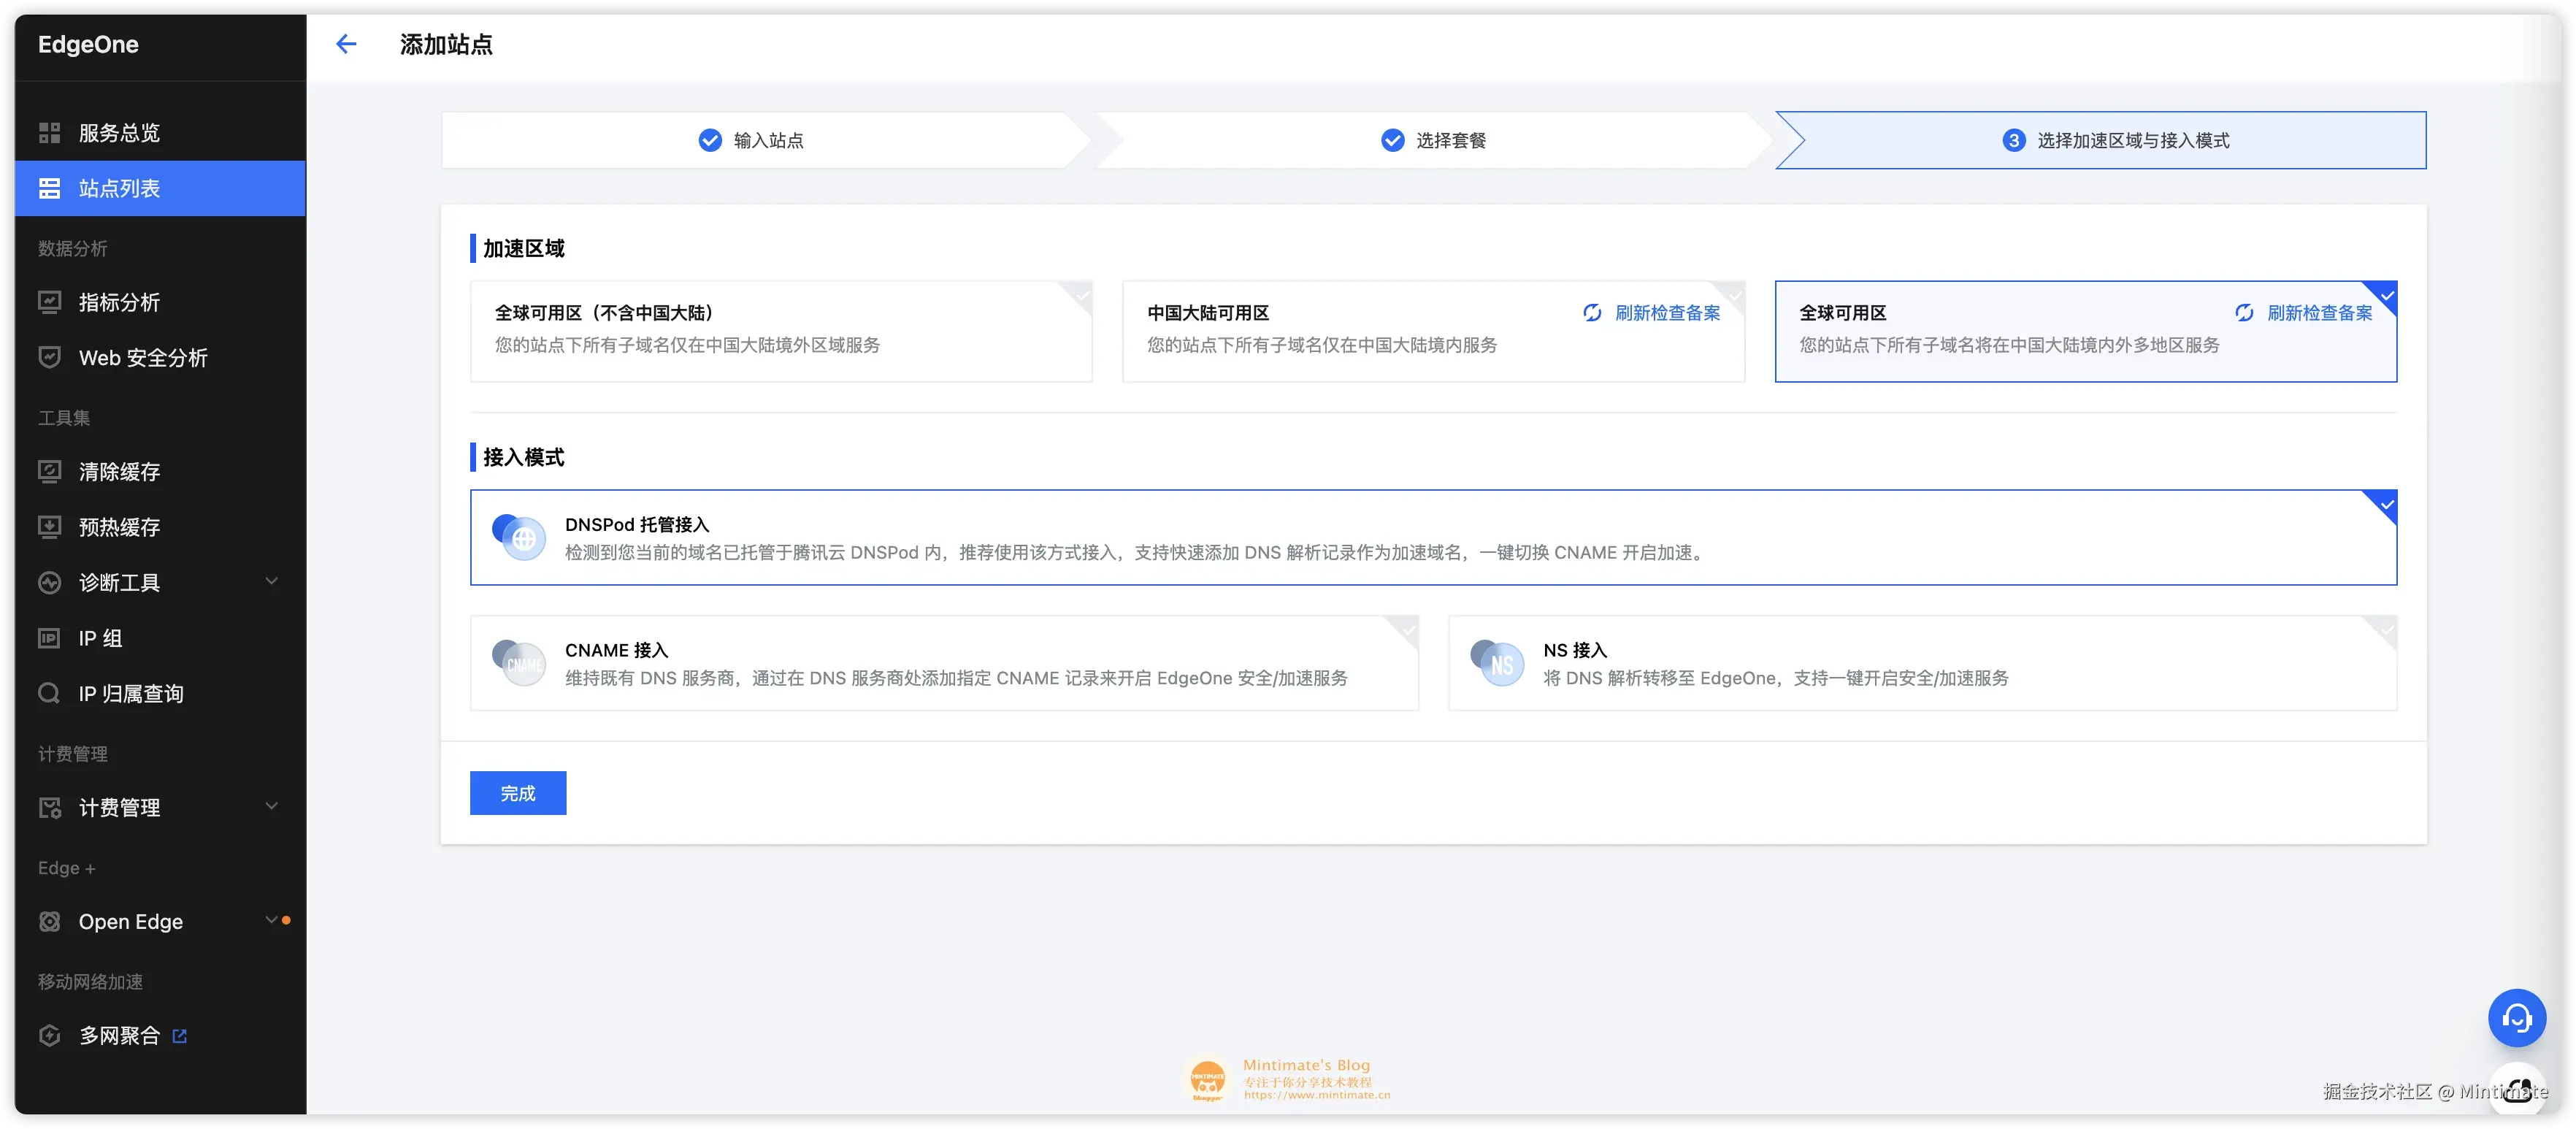Image resolution: width=2576 pixels, height=1129 pixels.
Task: Select the IP 组 icon
Action: click(x=48, y=637)
